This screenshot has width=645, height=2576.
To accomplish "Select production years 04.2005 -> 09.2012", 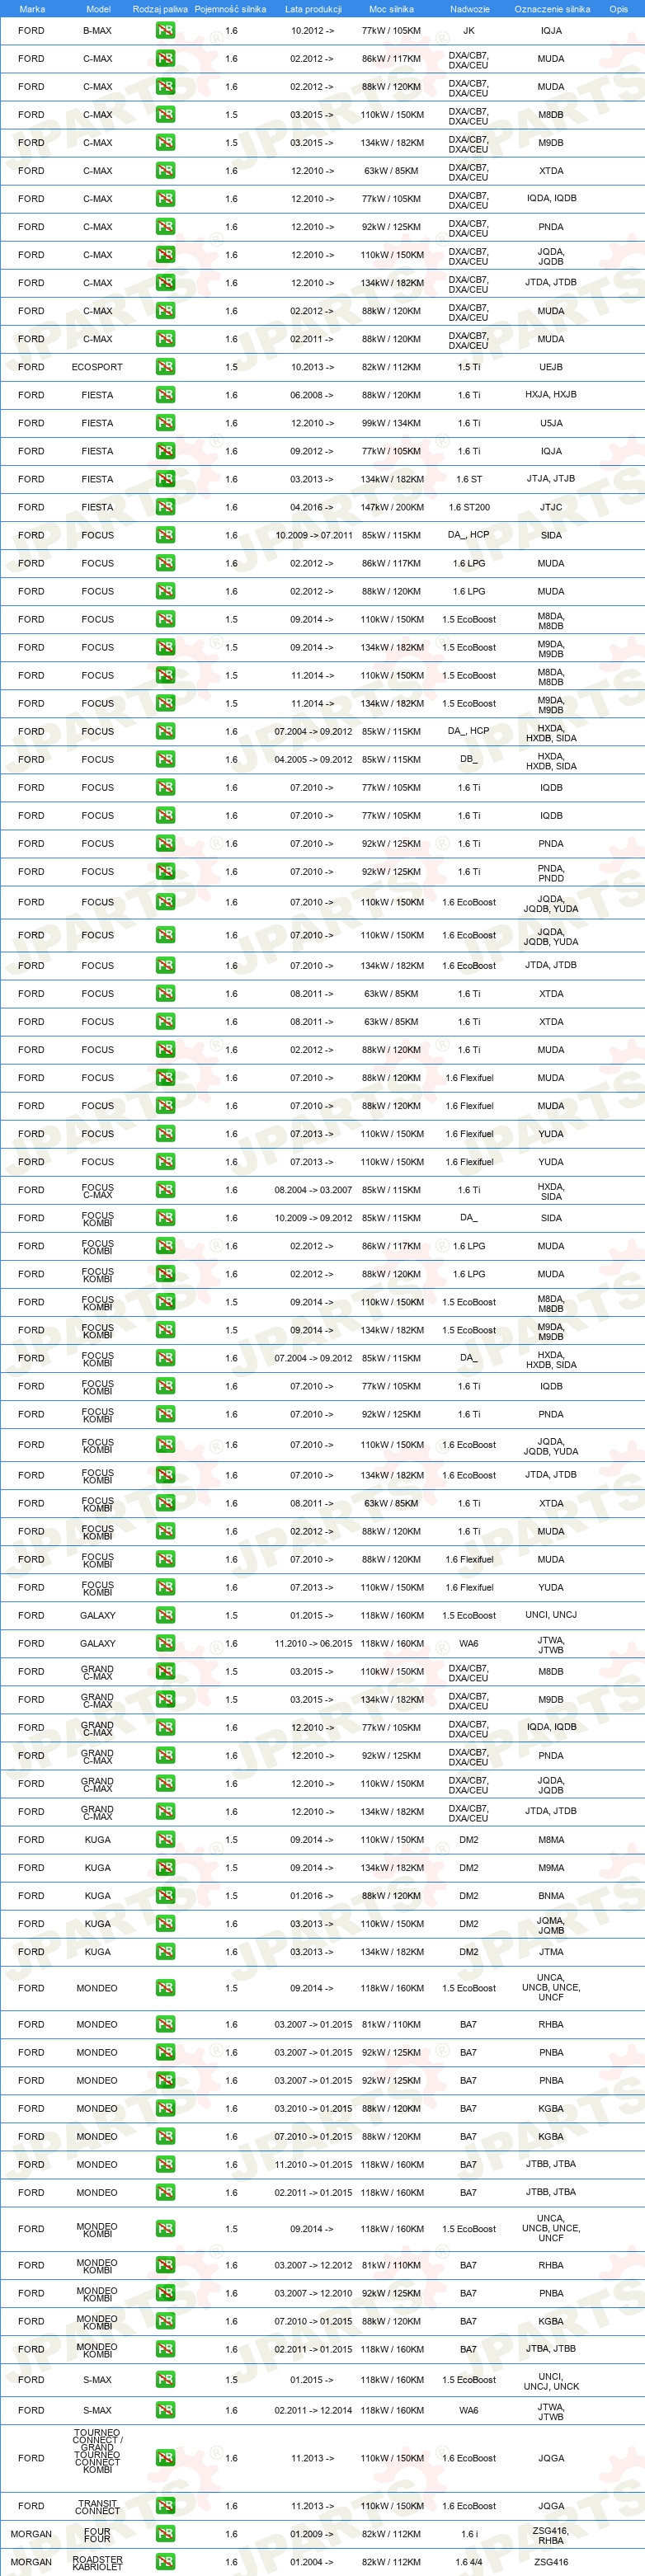I will [313, 759].
